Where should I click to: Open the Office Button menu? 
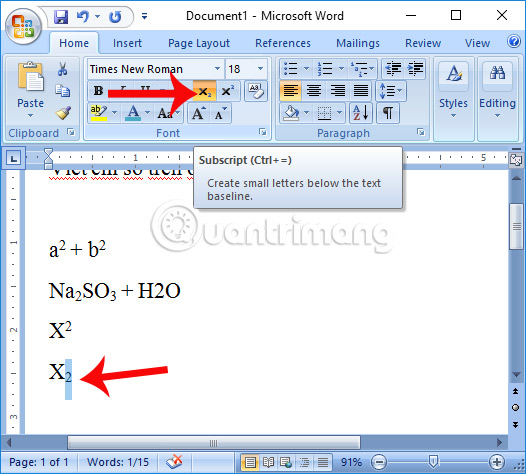(x=23, y=27)
